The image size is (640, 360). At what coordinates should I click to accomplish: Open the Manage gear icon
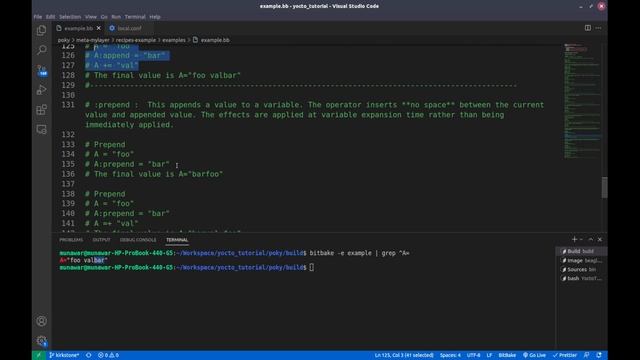tap(41, 340)
